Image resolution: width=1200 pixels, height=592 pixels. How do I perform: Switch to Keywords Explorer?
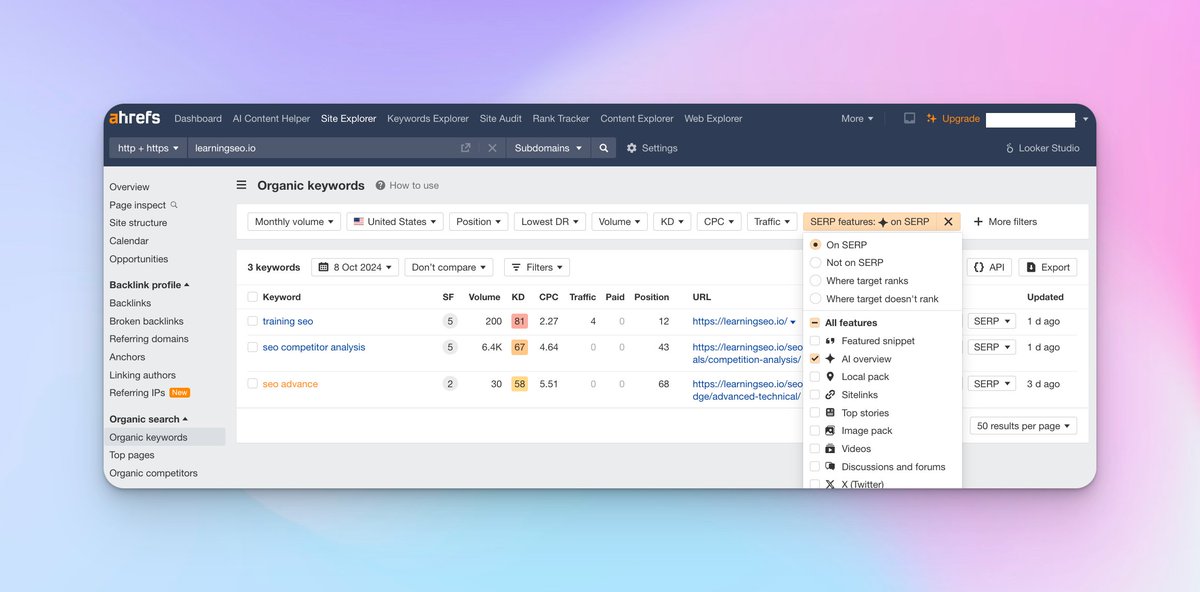[428, 118]
